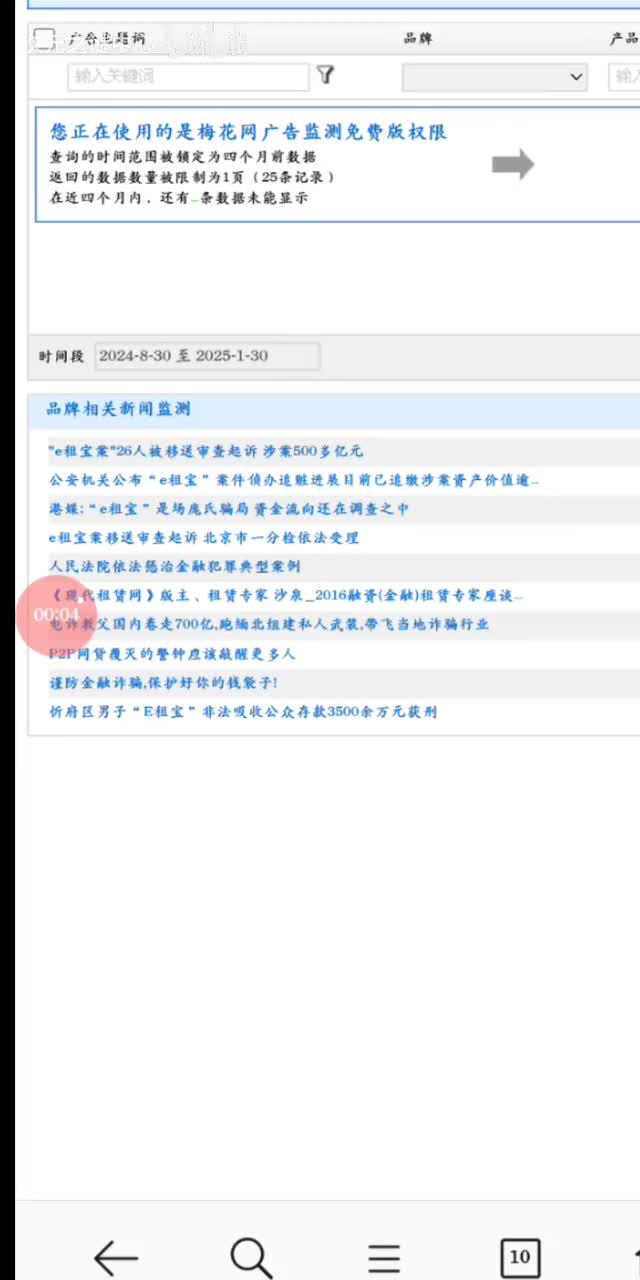The image size is (640, 1280).
Task: Click the 品牌相关新闻监测 section header
Action: point(119,409)
